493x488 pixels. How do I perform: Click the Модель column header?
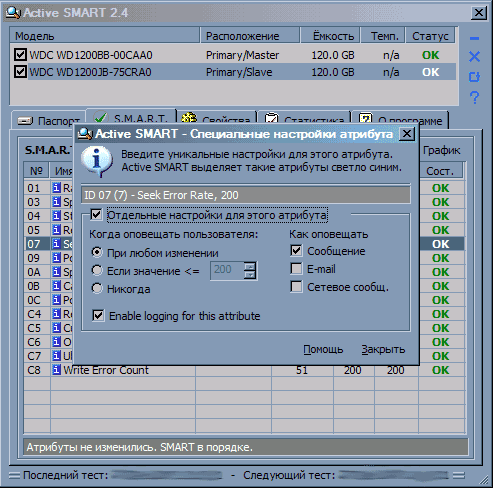click(x=105, y=36)
